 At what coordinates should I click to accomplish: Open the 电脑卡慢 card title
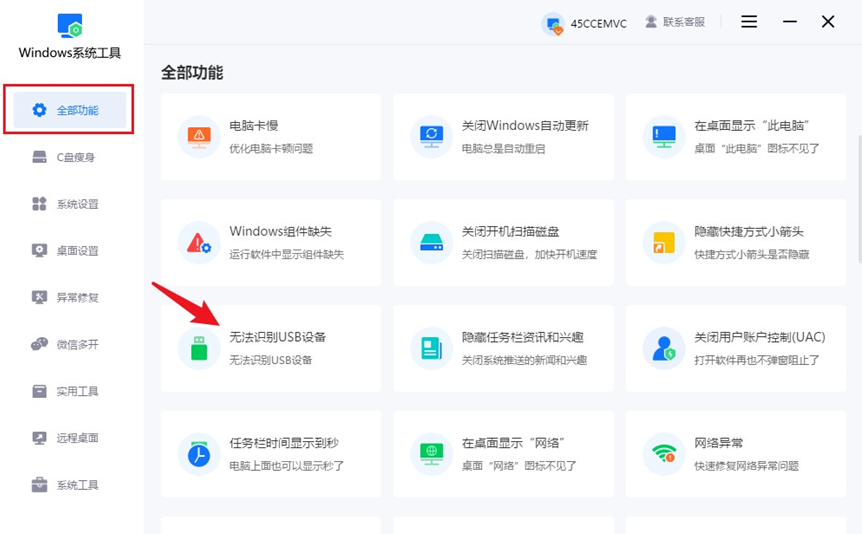click(x=253, y=125)
